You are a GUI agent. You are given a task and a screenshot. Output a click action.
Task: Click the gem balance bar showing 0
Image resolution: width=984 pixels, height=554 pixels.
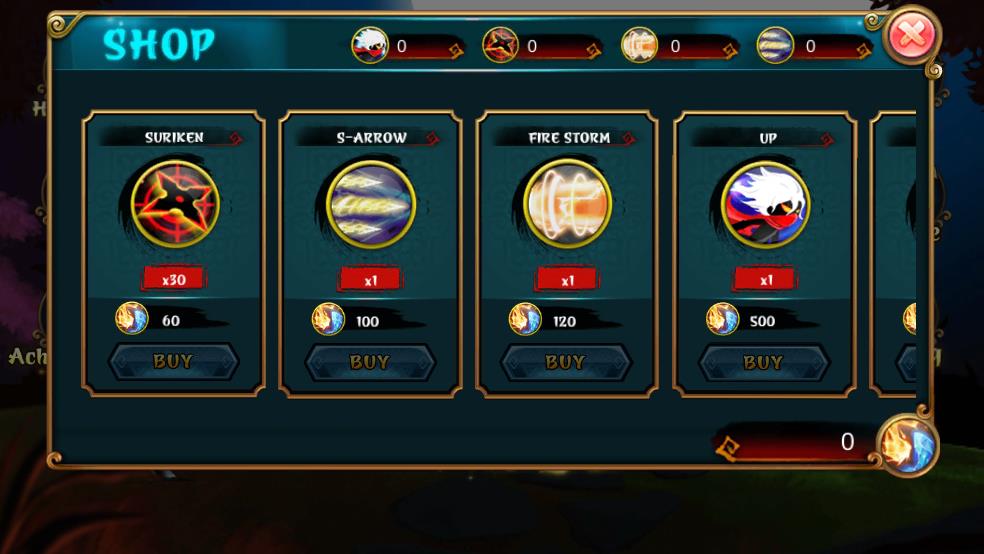pyautogui.click(x=797, y=443)
